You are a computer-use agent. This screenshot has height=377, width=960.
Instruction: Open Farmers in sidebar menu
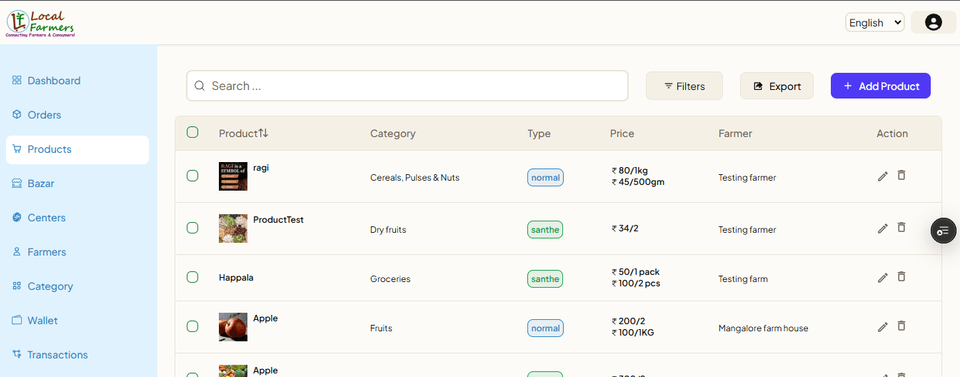click(77, 252)
